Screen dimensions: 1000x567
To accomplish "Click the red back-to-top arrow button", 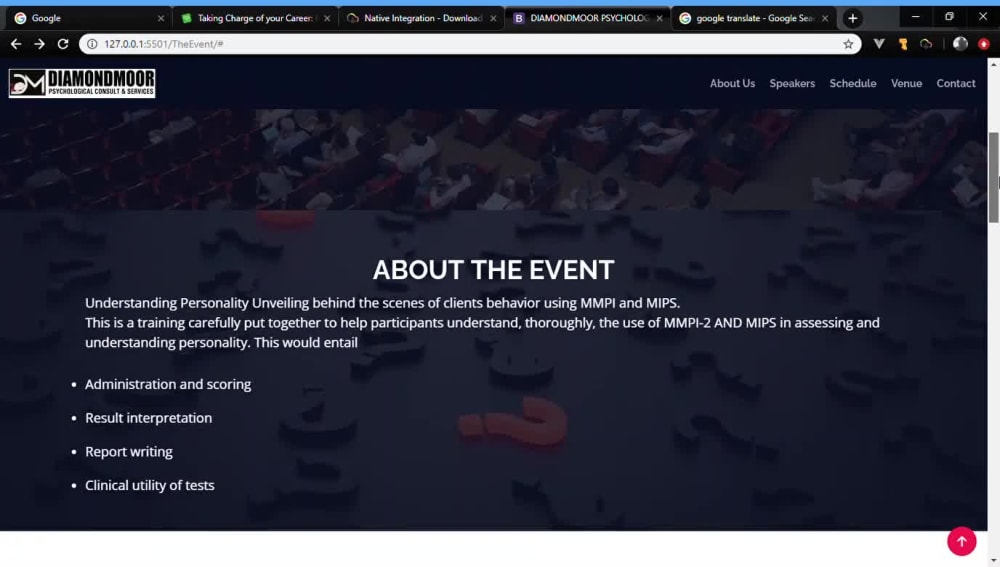I will 962,541.
